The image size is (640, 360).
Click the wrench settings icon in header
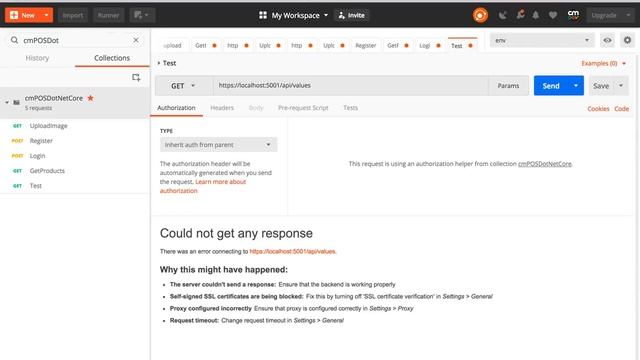click(520, 15)
